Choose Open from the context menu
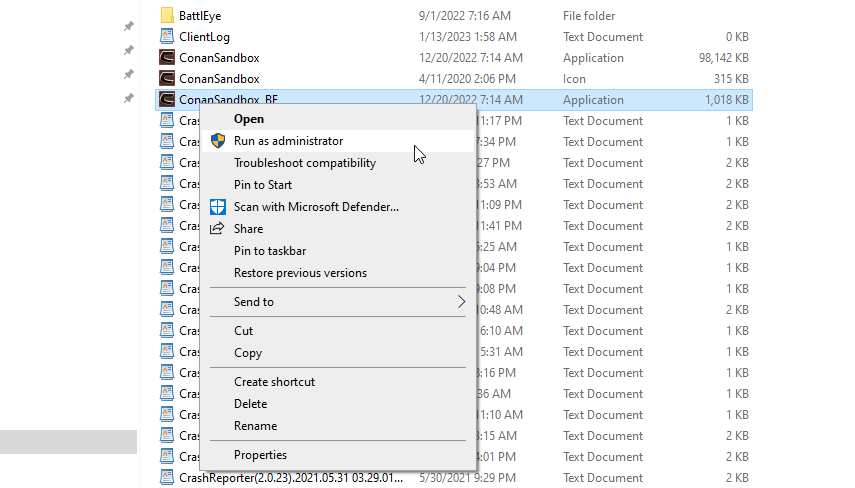855x488 pixels. [x=249, y=119]
